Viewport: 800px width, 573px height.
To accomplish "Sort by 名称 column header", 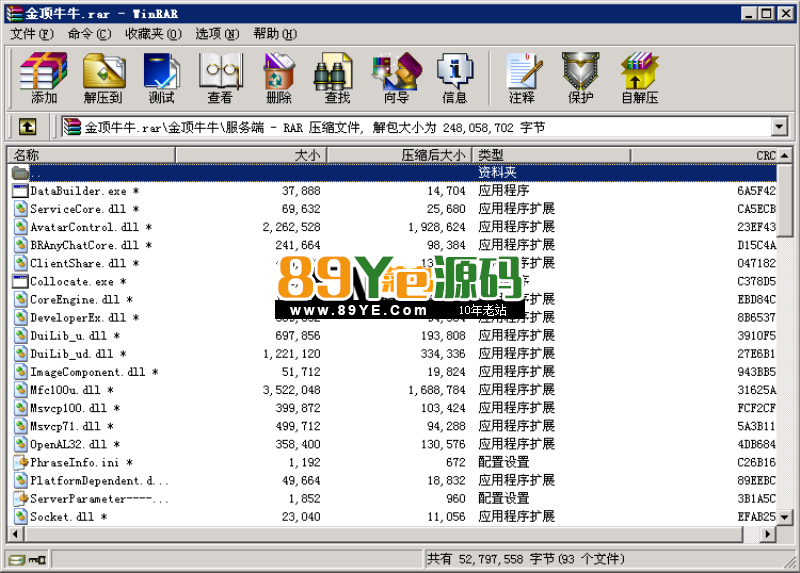I will [91, 155].
